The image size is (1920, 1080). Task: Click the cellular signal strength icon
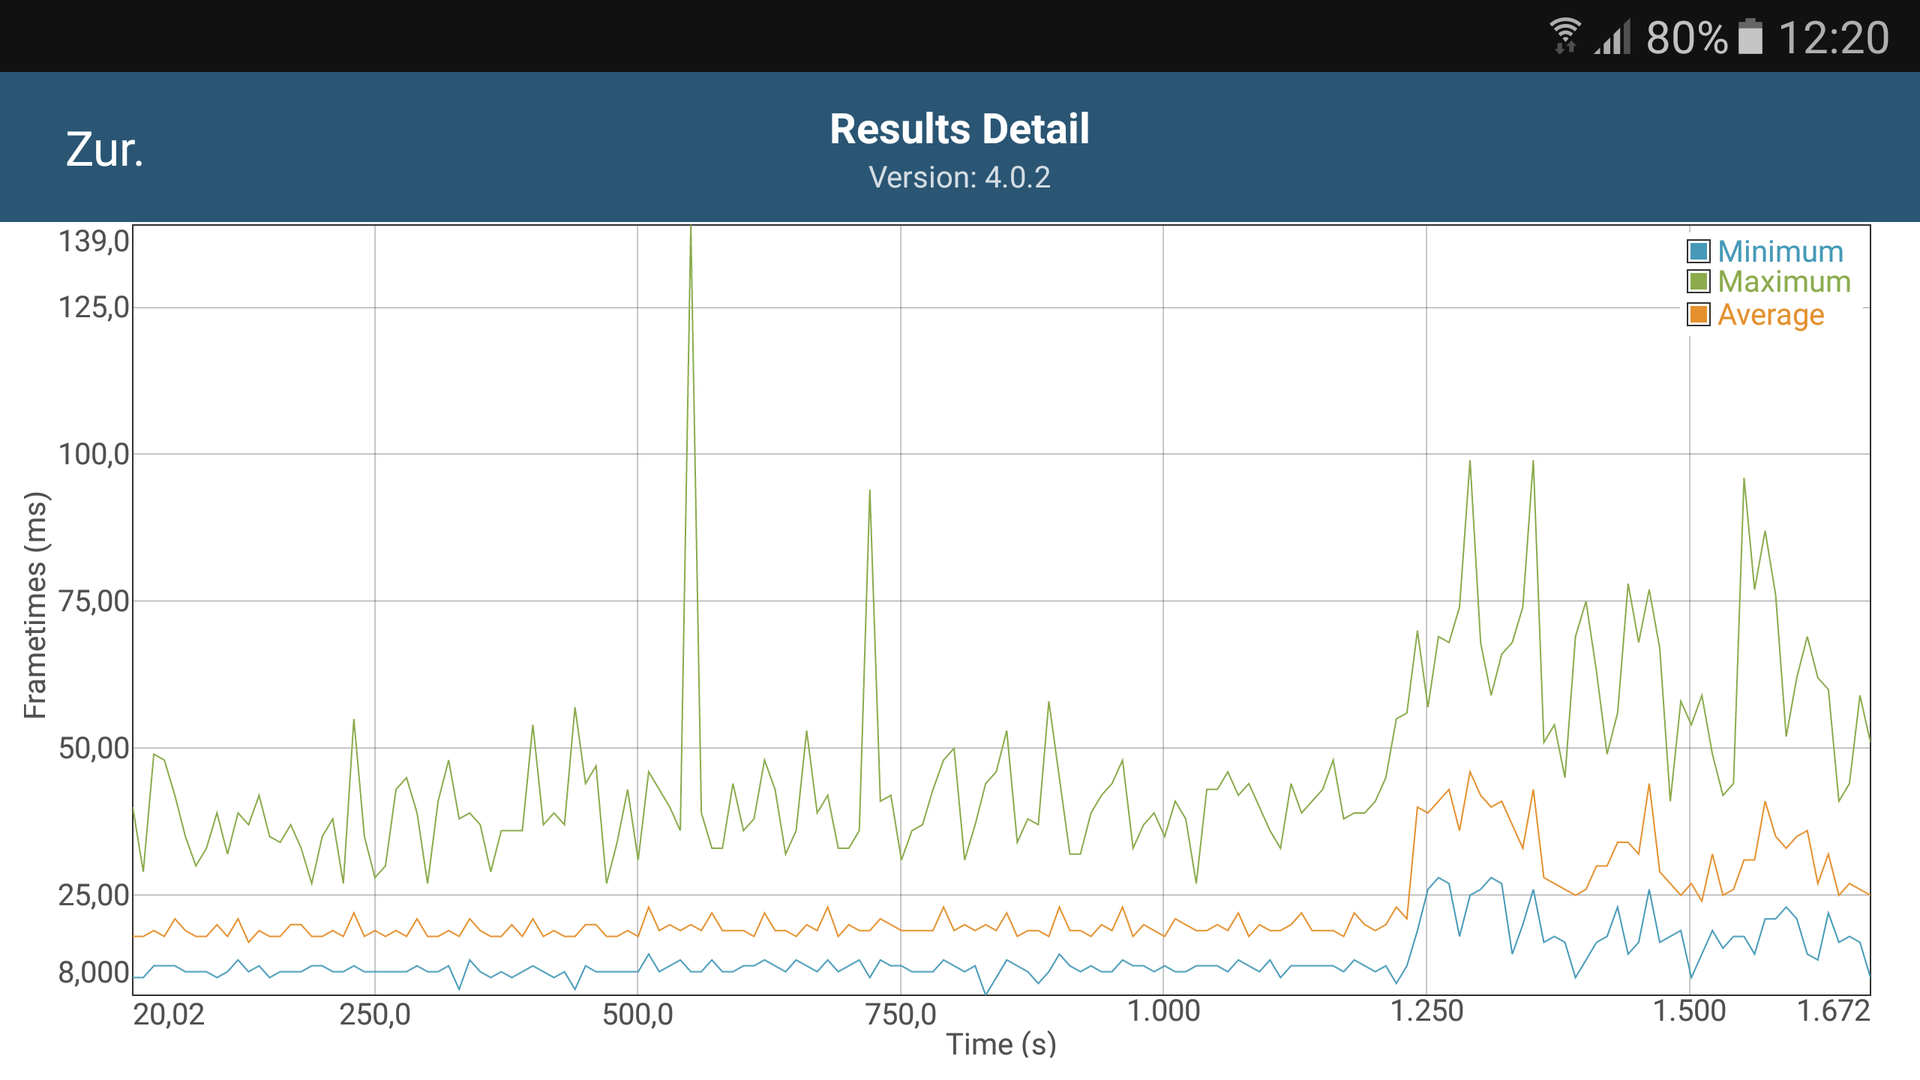[1612, 38]
